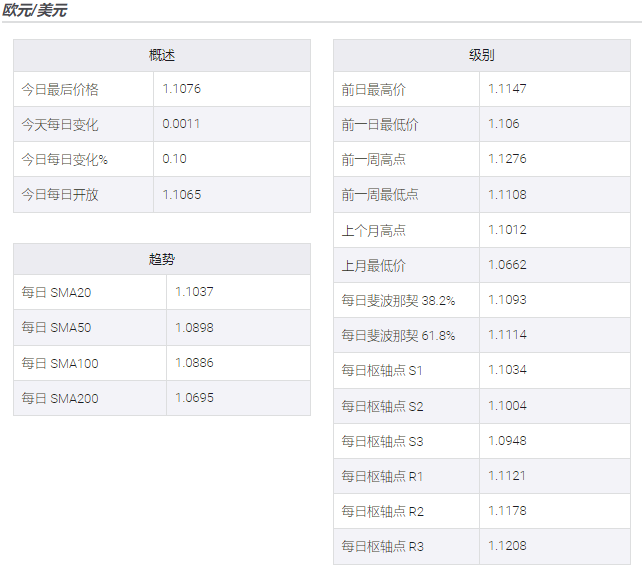644x574 pixels.
Task: Click the 上个月高点 value 1.1012
Action: click(x=507, y=230)
